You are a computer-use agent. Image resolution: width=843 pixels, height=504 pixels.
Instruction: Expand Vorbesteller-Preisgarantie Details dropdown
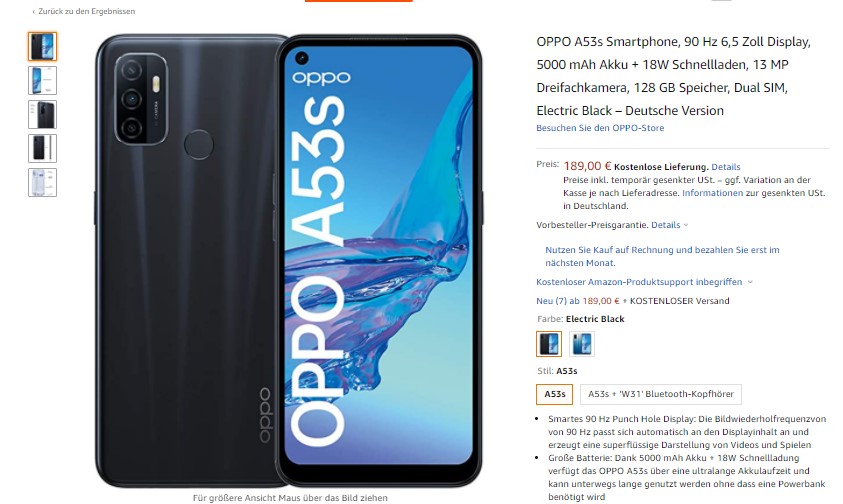(669, 225)
